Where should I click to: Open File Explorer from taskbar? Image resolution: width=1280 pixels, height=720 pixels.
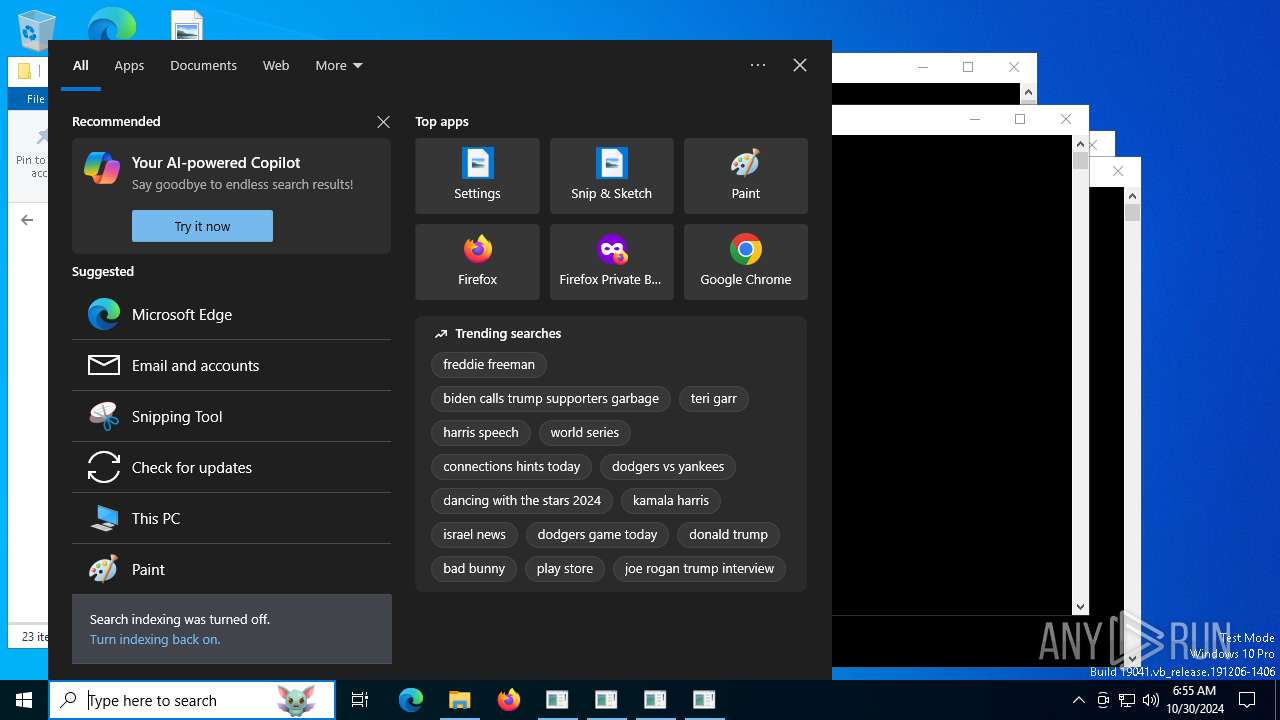point(460,700)
